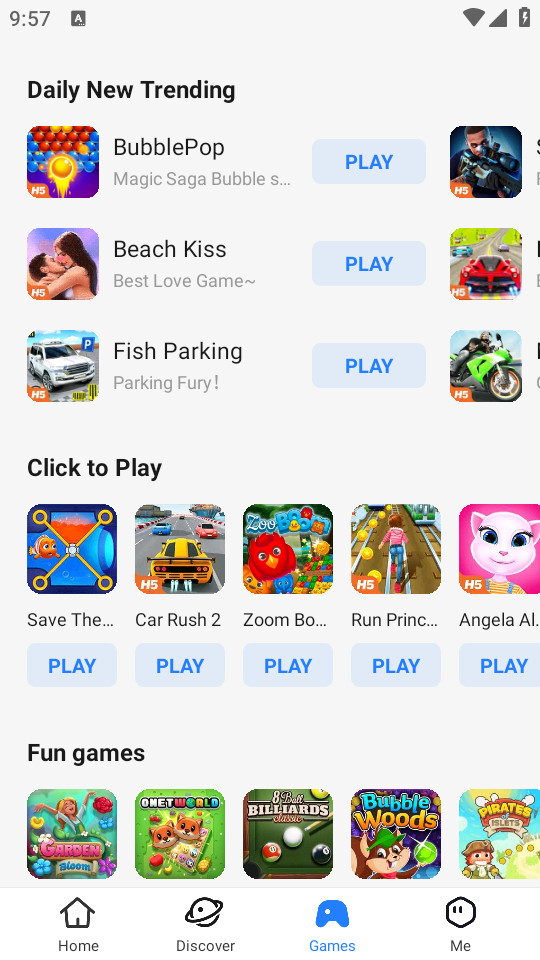The image size is (540, 960).
Task: Click PLAY next to BubblePop
Action: click(x=369, y=162)
